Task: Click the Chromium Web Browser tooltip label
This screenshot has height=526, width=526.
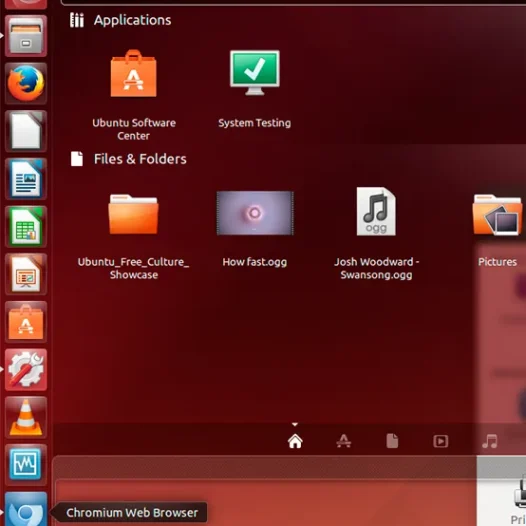Action: (x=132, y=513)
